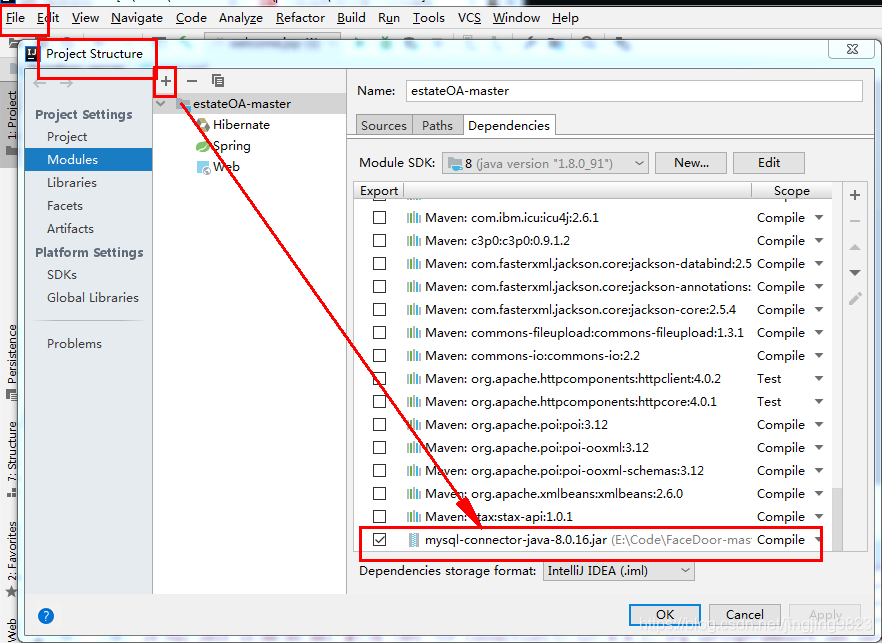This screenshot has height=643, width=882.
Task: Toggle export for com.ibm.icu:icu4j
Action: (380, 218)
